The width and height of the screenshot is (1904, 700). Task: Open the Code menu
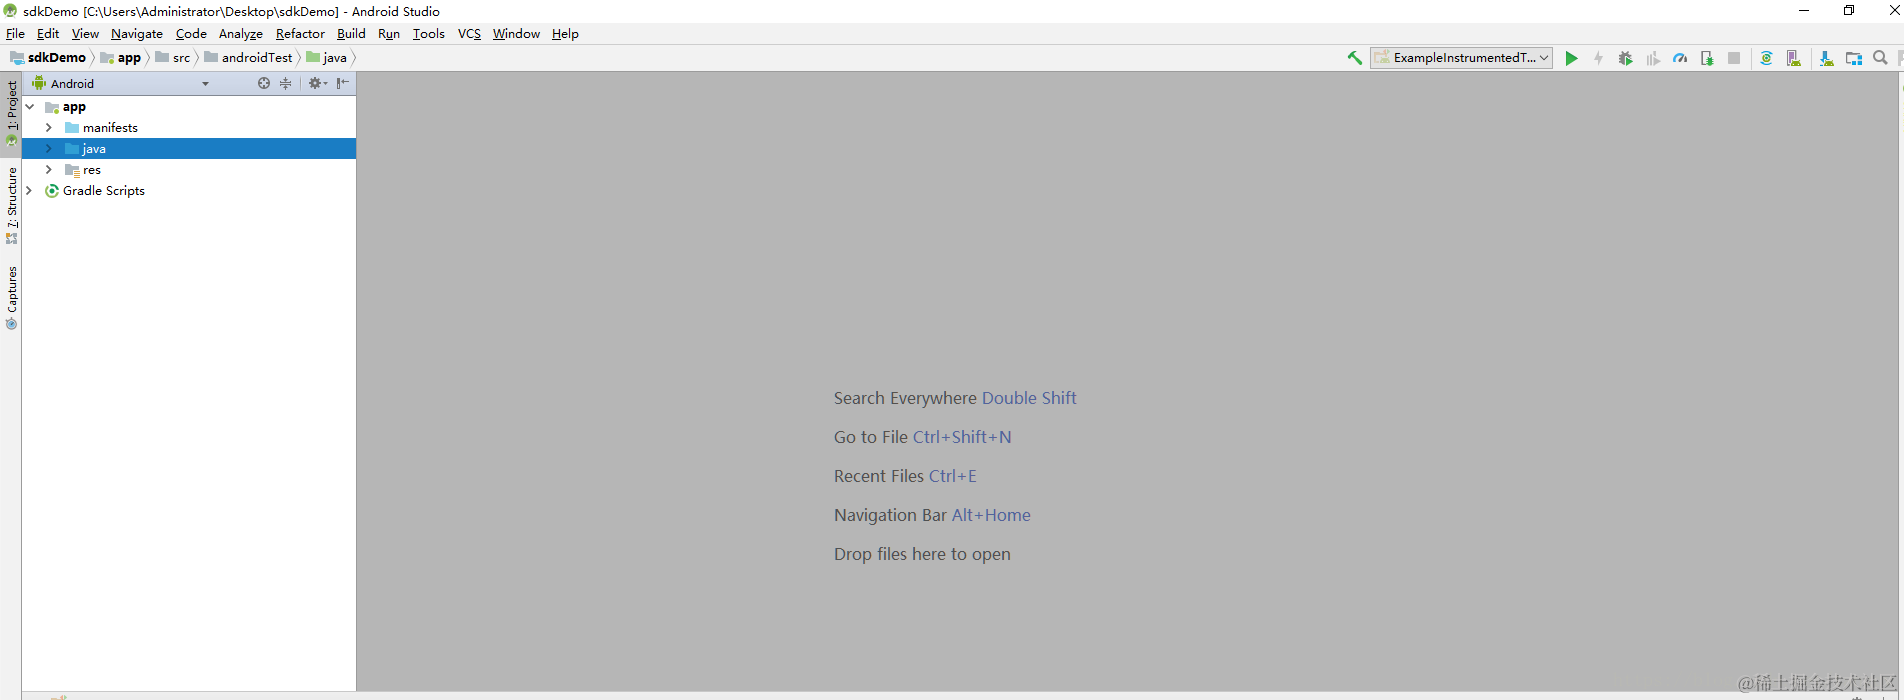[191, 34]
